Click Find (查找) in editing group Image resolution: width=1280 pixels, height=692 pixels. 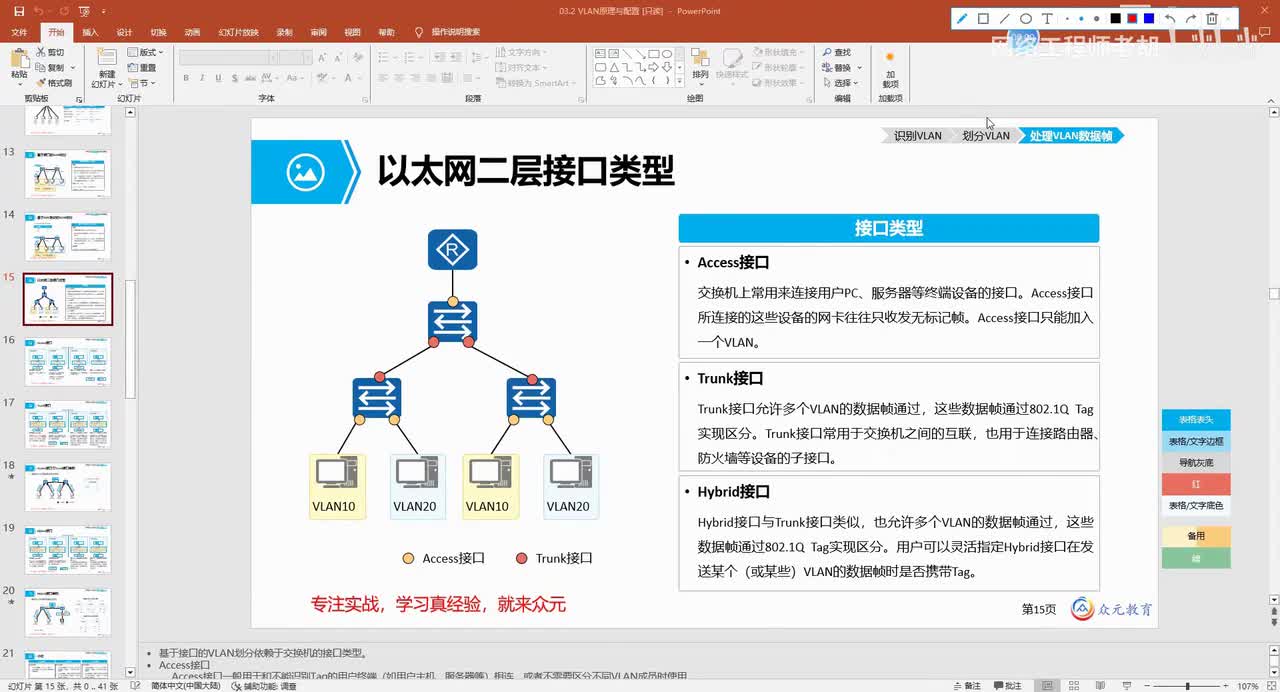tap(836, 52)
